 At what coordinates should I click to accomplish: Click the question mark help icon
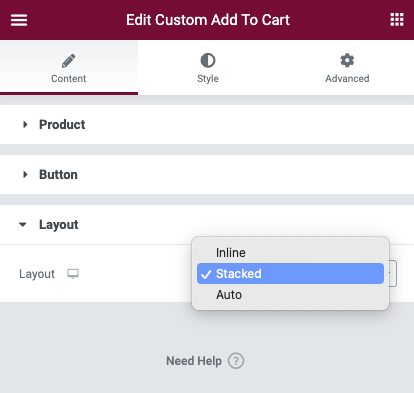point(236,361)
